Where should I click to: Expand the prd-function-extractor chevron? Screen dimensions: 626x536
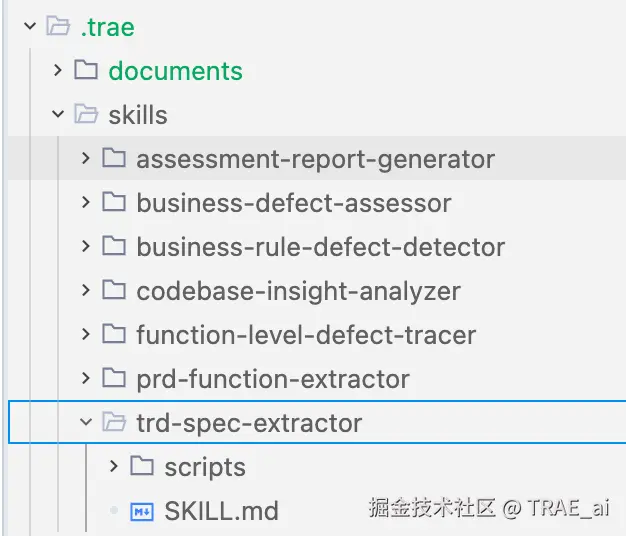pyautogui.click(x=86, y=379)
